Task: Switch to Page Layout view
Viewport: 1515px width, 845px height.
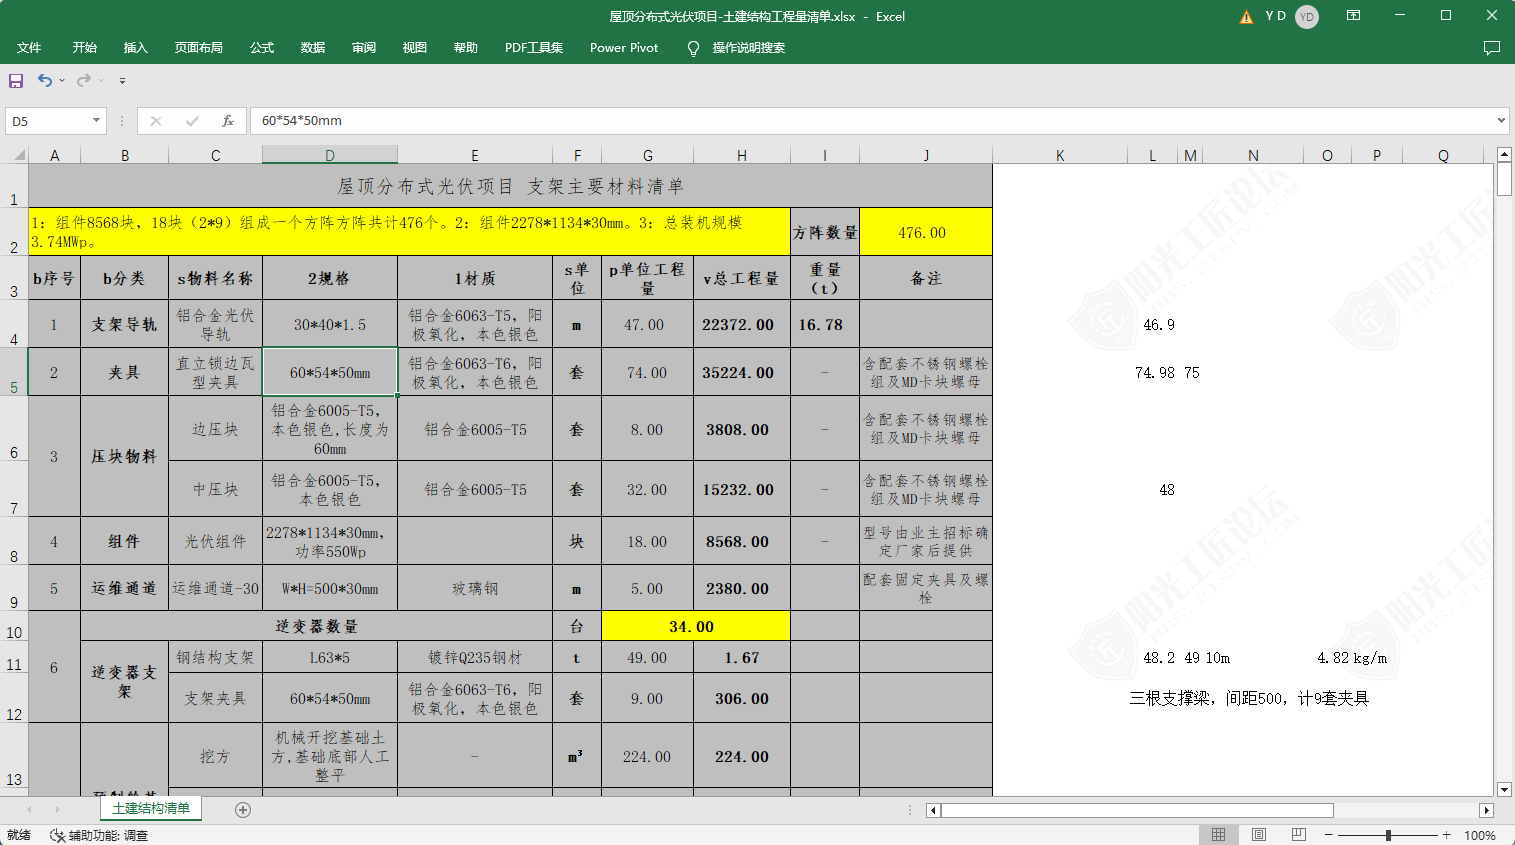Action: point(1259,835)
